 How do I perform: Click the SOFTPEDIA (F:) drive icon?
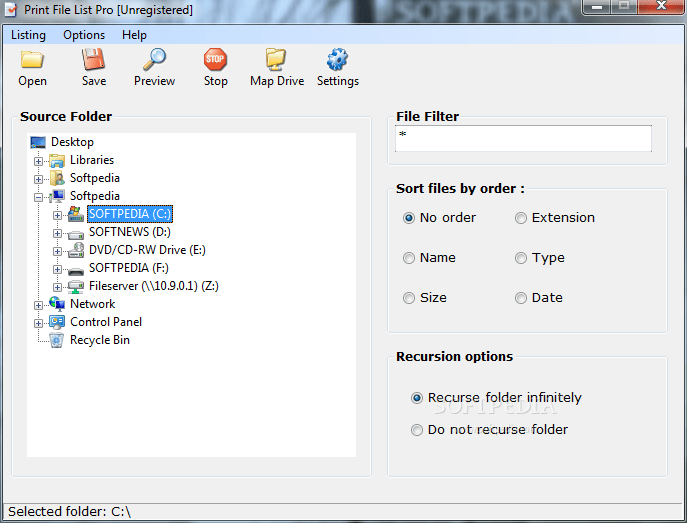76,270
